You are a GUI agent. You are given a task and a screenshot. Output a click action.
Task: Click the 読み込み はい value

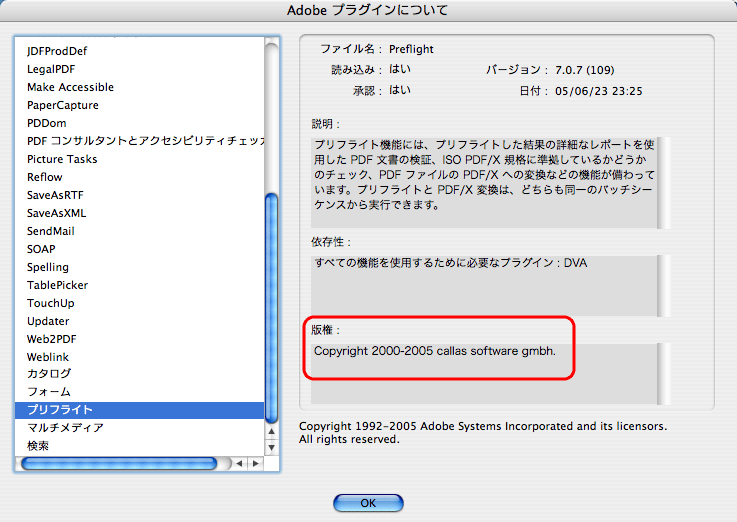click(x=400, y=70)
